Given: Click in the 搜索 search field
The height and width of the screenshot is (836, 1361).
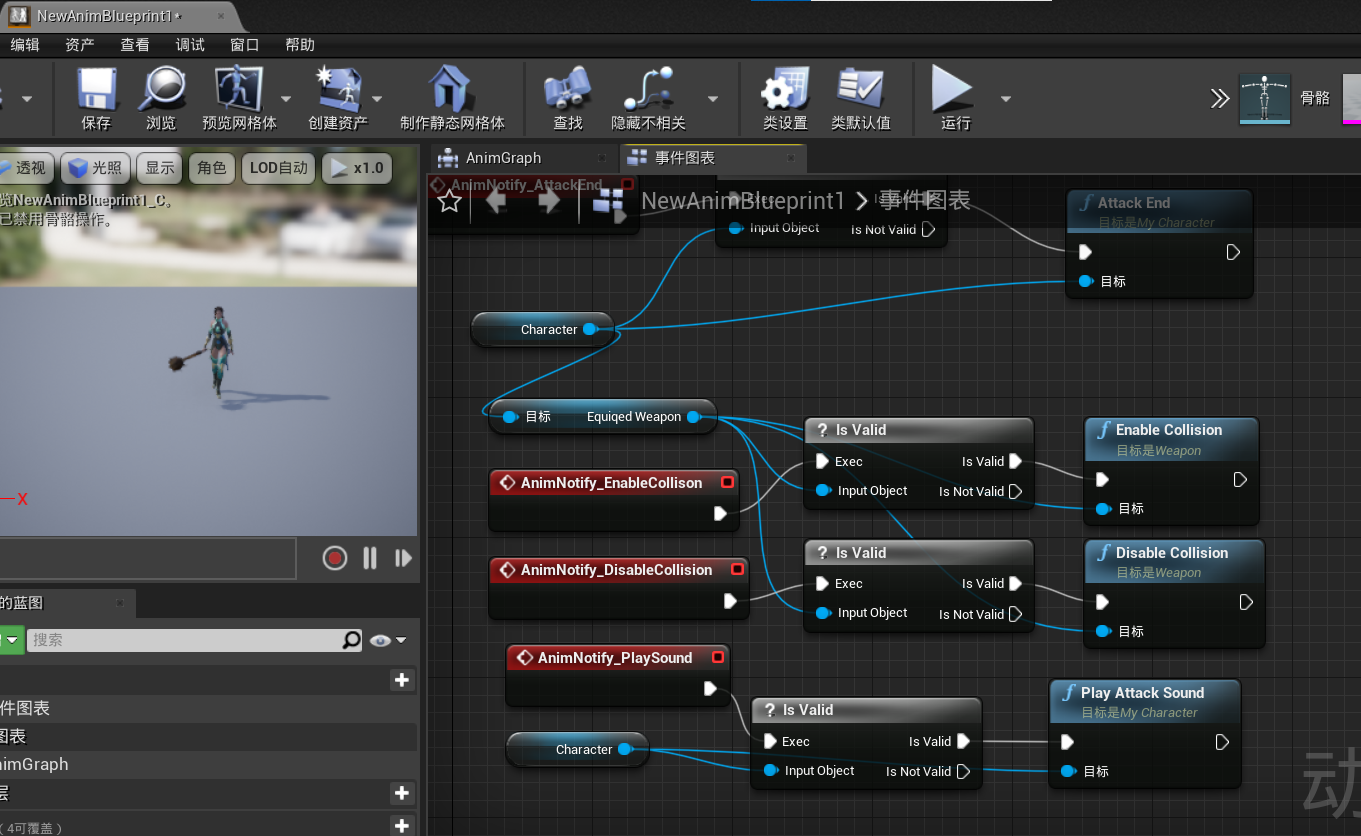Looking at the screenshot, I should (184, 640).
